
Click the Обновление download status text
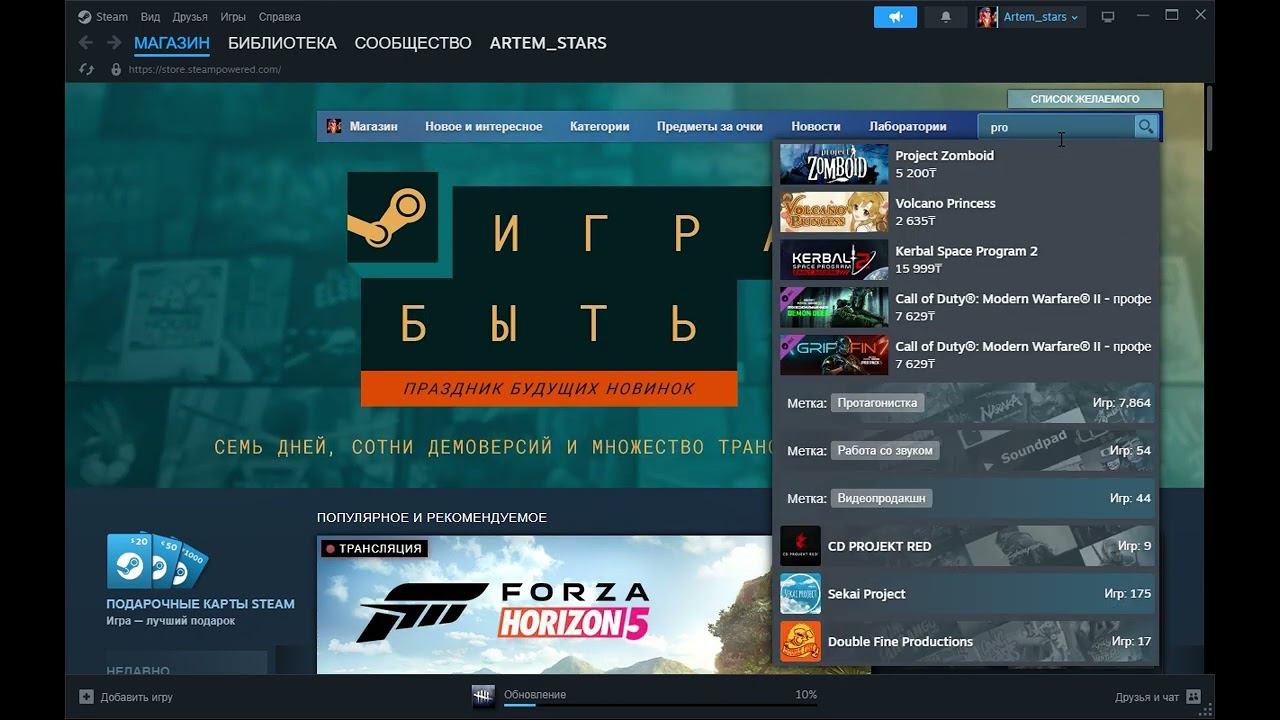click(x=535, y=694)
